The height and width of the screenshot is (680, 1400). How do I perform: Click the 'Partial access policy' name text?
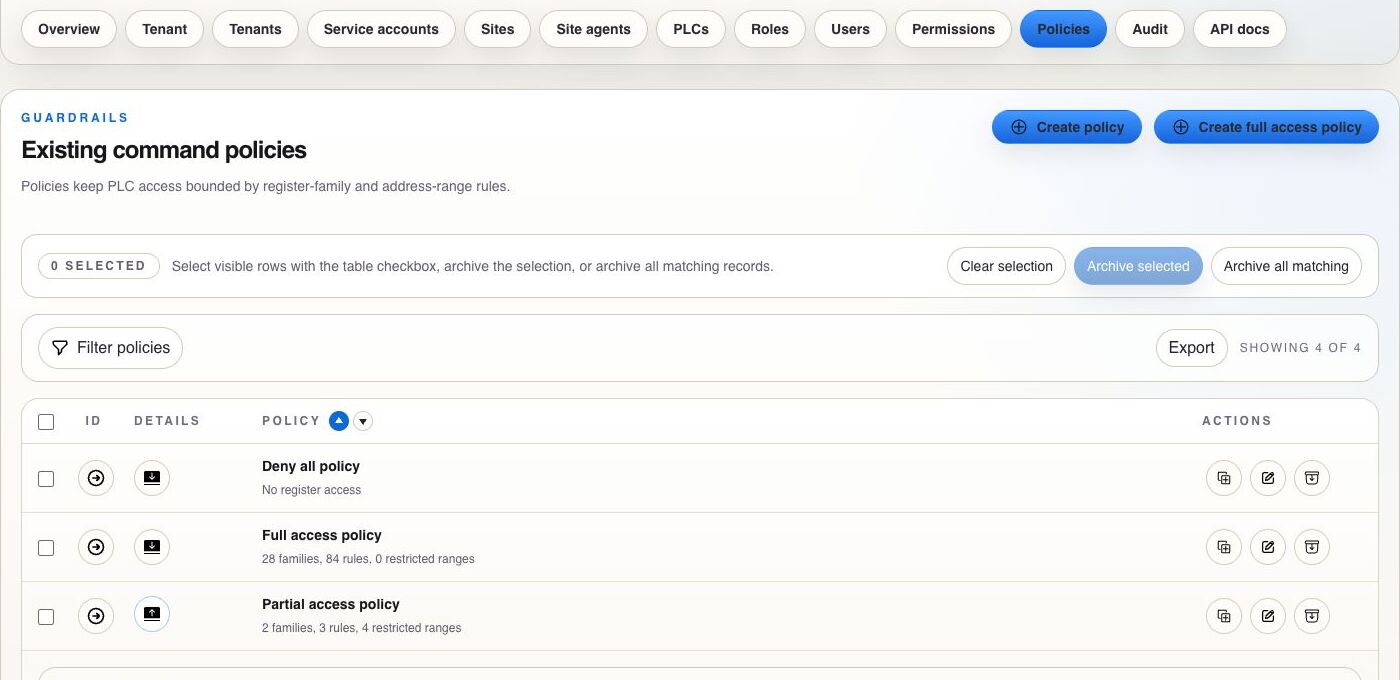point(331,604)
